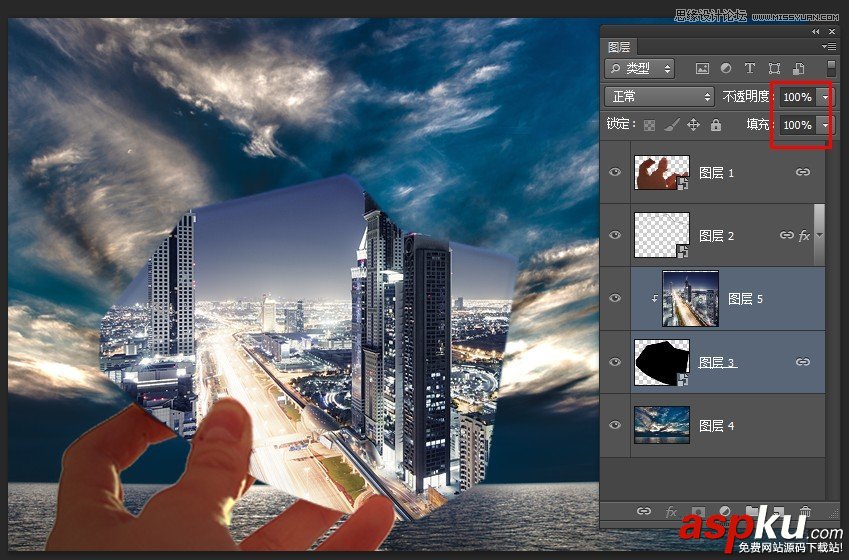Lock transparent pixels checkerboard icon
Image resolution: width=849 pixels, height=560 pixels.
click(649, 126)
